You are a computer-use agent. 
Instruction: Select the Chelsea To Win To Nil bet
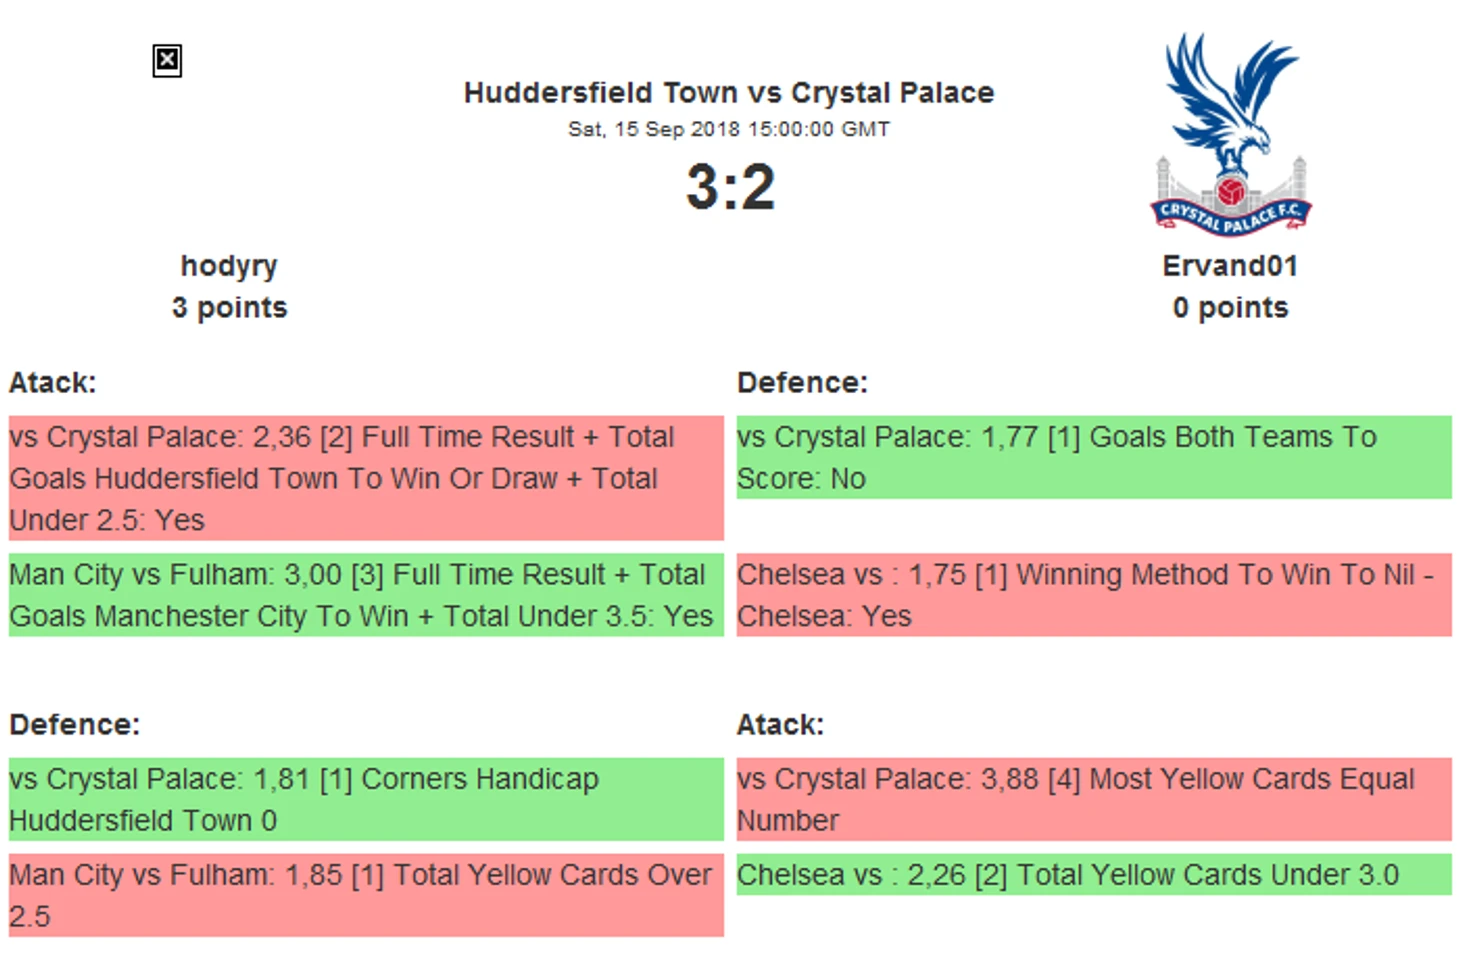click(1094, 595)
